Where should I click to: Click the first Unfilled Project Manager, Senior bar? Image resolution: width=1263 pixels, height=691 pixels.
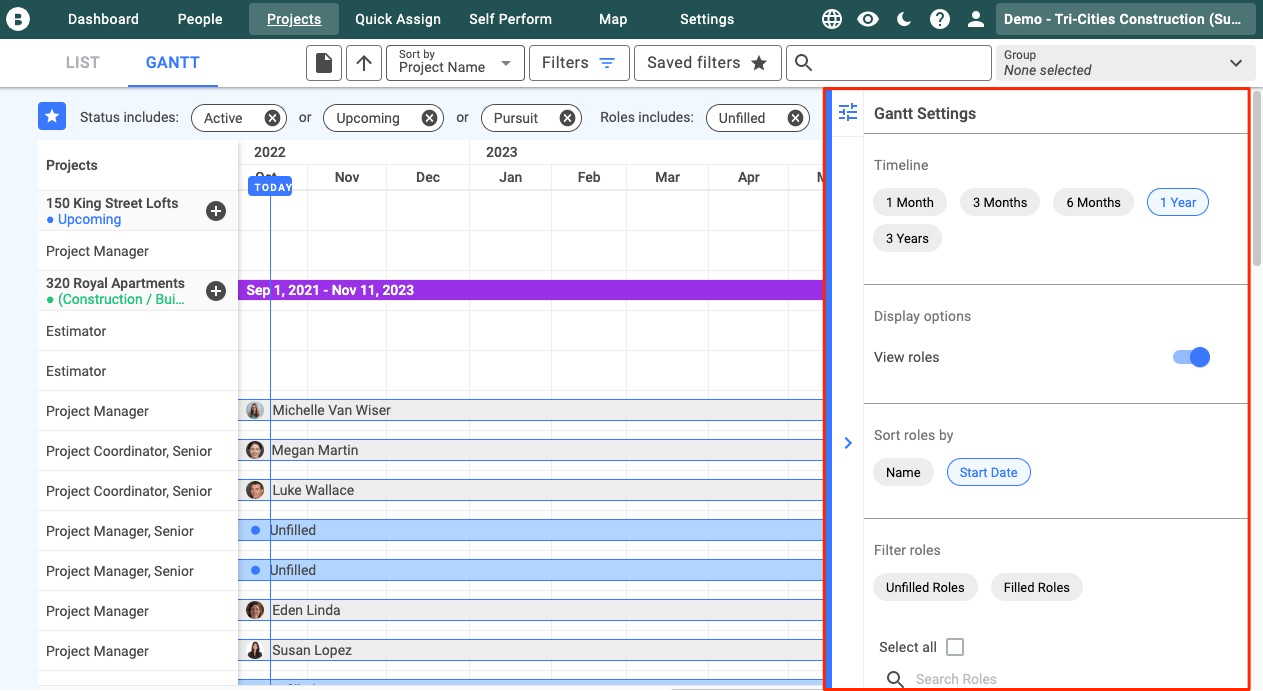tap(530, 530)
